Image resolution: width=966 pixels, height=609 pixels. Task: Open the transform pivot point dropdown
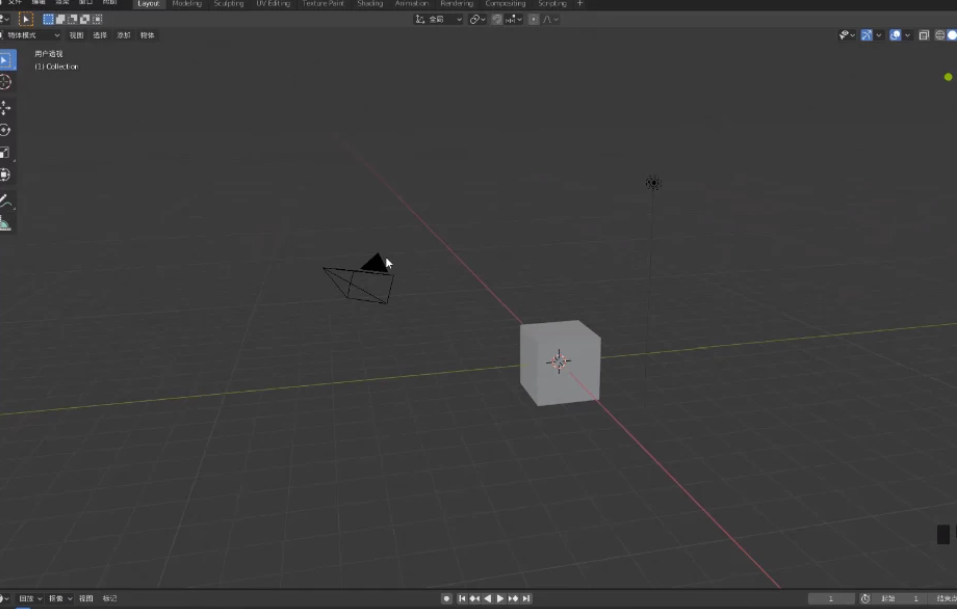point(476,18)
